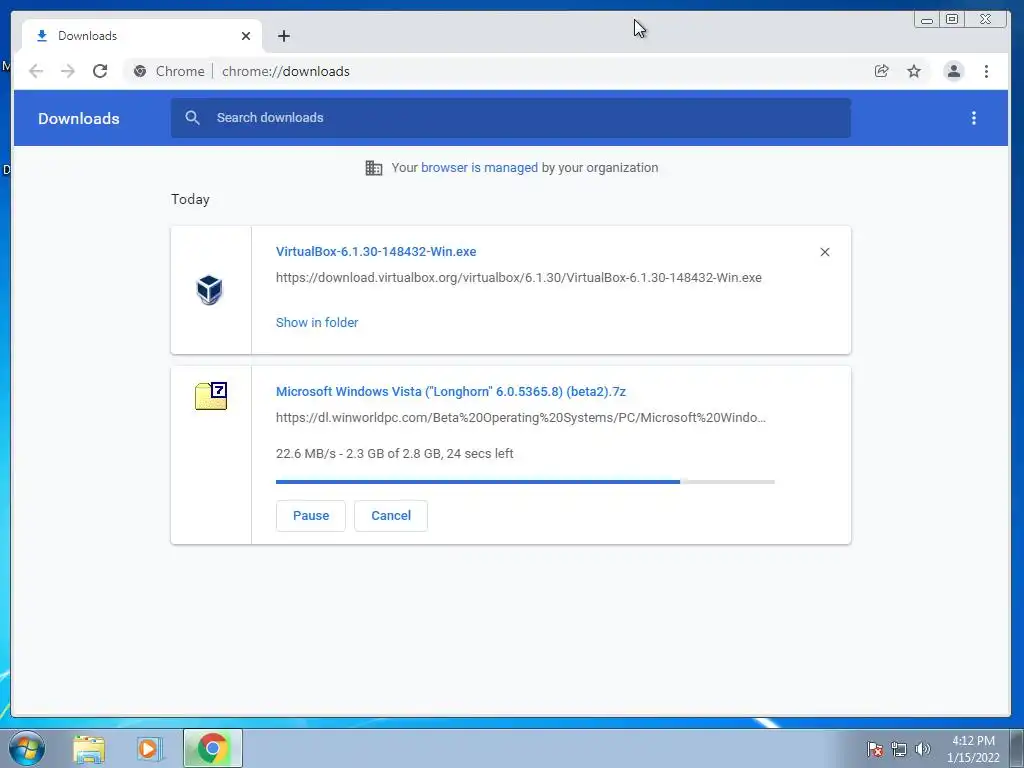Screen dimensions: 1024x768
Task: Open Windows Explorer from the taskbar
Action: click(x=89, y=749)
